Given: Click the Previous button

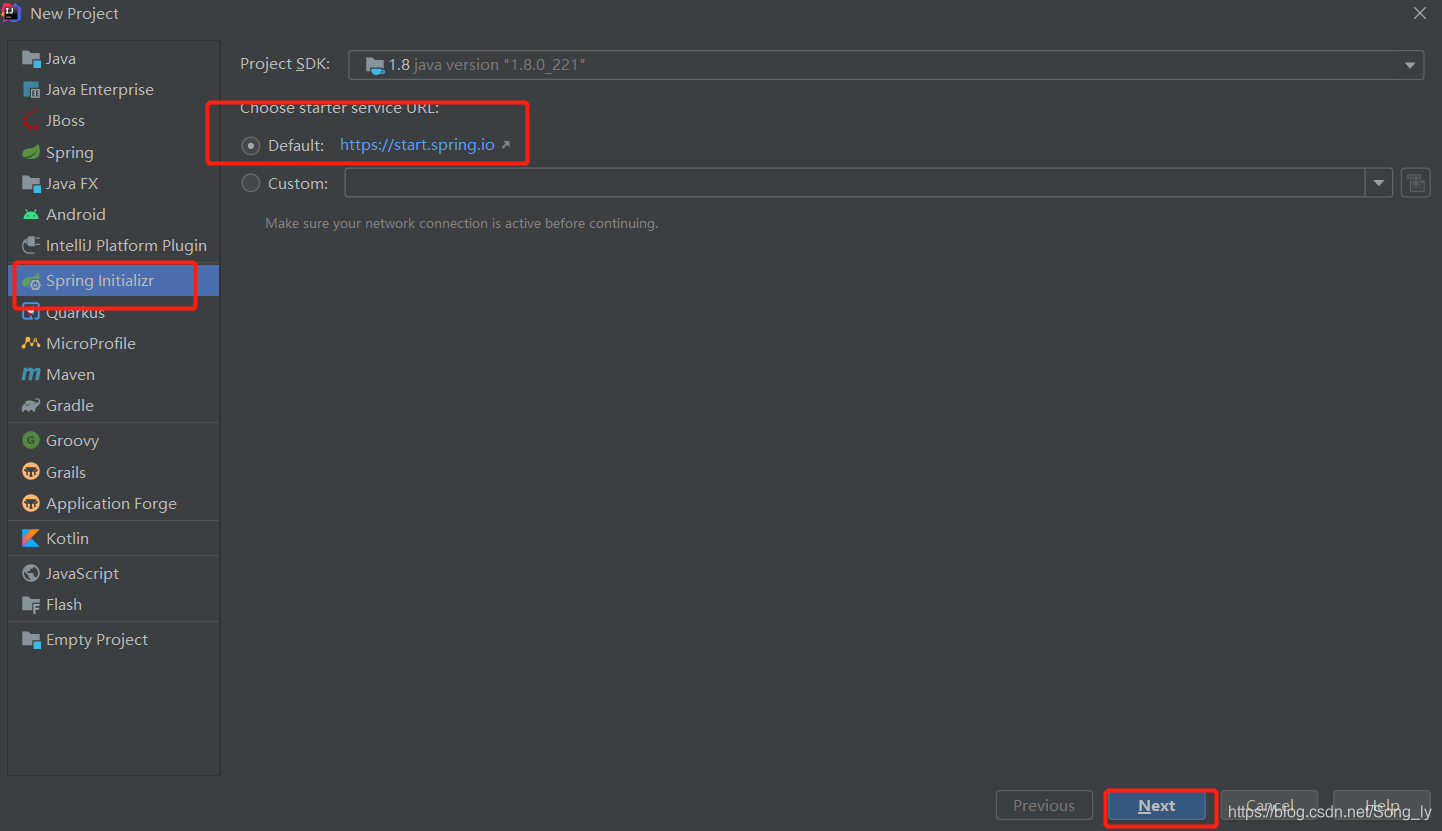Looking at the screenshot, I should point(1044,806).
